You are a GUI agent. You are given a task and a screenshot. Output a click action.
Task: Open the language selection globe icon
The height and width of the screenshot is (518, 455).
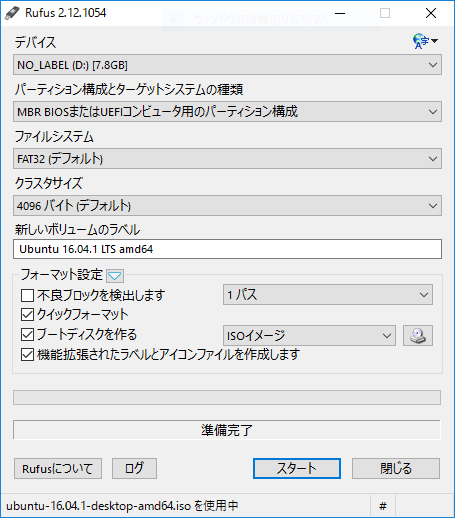pyautogui.click(x=425, y=41)
